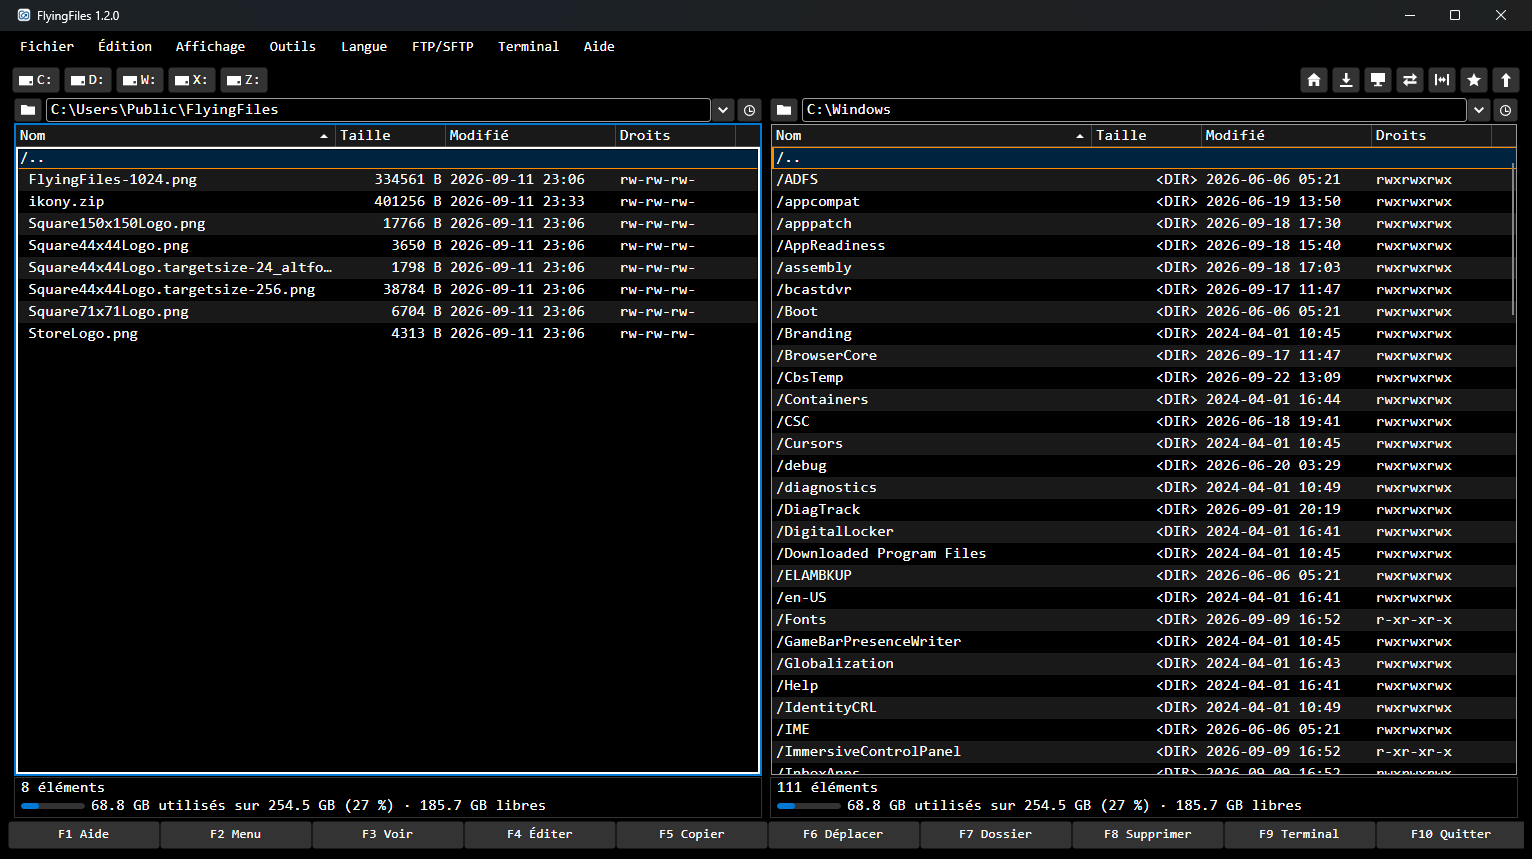
Task: Sort the right panel by the Modifié column
Action: point(1286,136)
